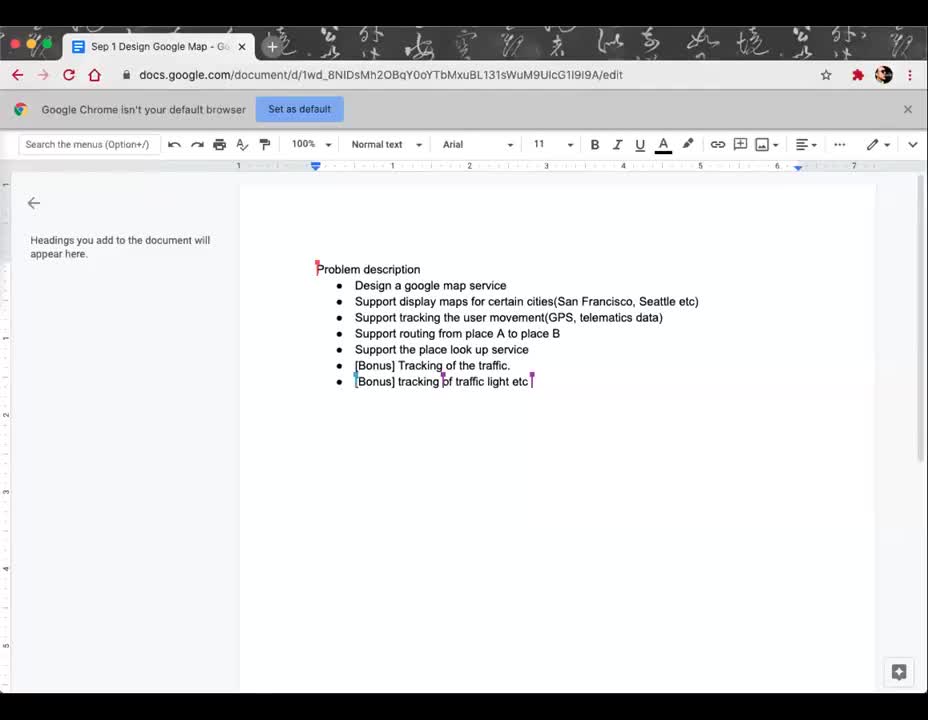Image resolution: width=928 pixels, height=720 pixels.
Task: Click the Search the menus field
Action: click(x=89, y=144)
